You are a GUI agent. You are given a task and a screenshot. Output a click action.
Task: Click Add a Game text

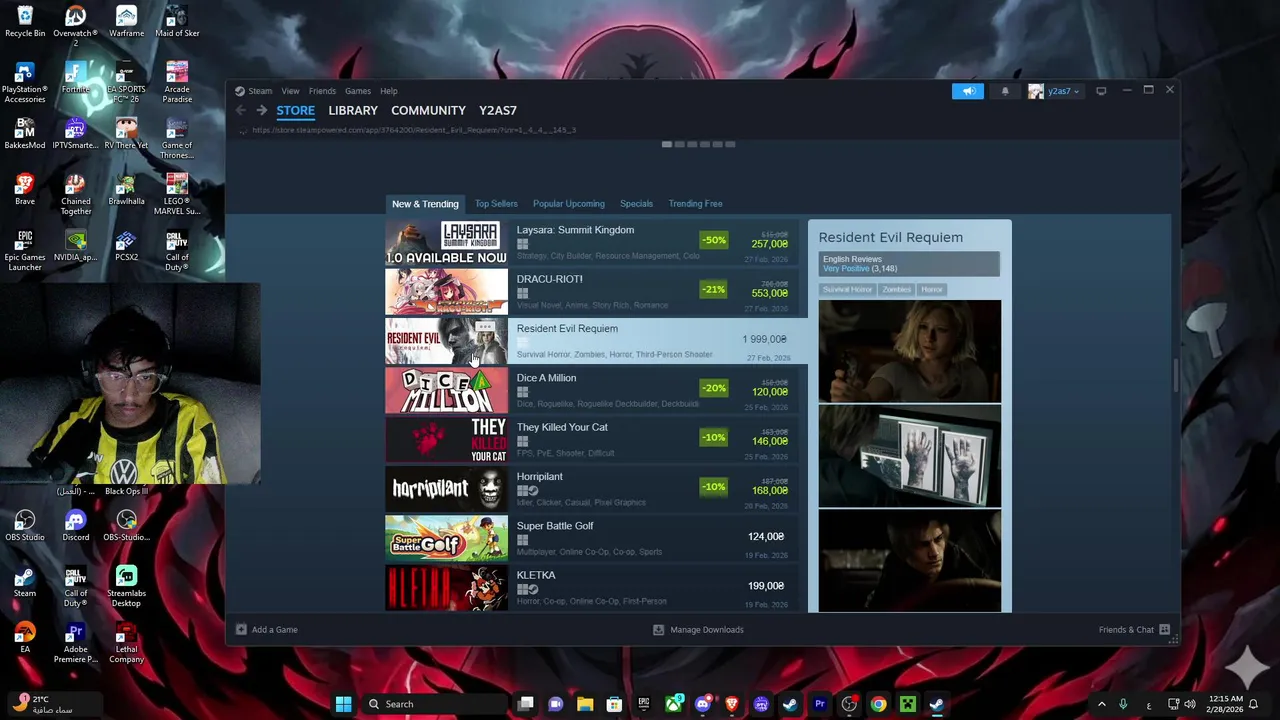274,630
